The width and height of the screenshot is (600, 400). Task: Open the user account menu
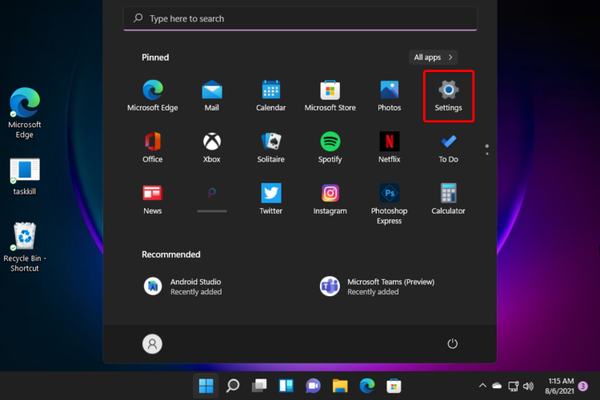click(x=152, y=343)
